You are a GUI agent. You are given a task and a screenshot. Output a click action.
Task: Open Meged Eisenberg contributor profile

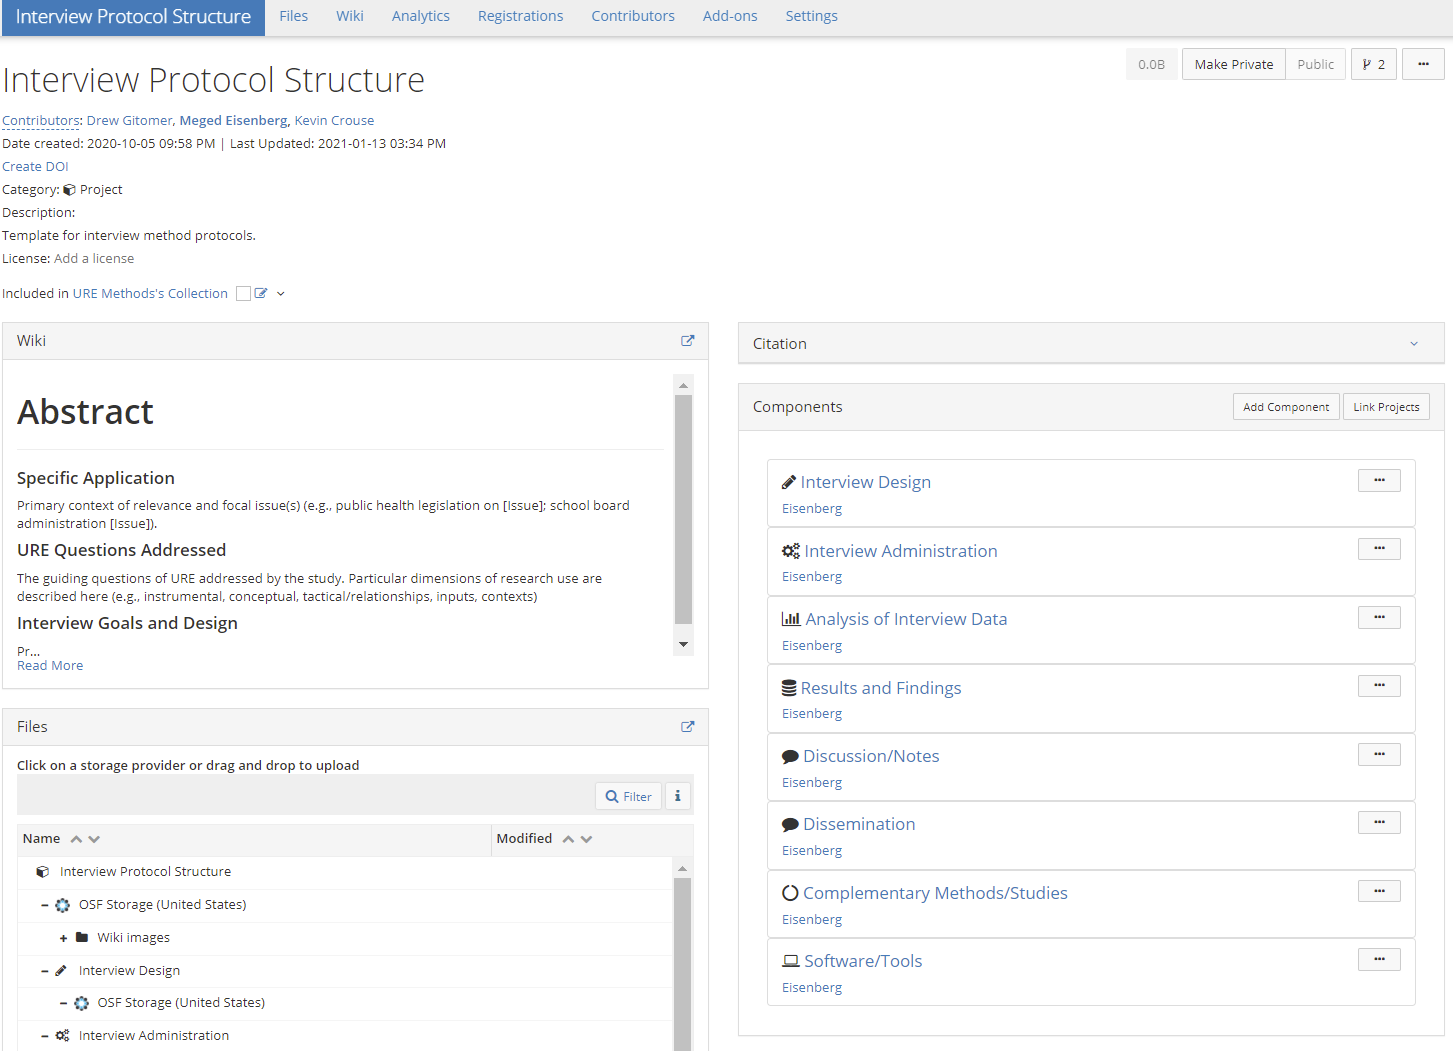tap(233, 121)
